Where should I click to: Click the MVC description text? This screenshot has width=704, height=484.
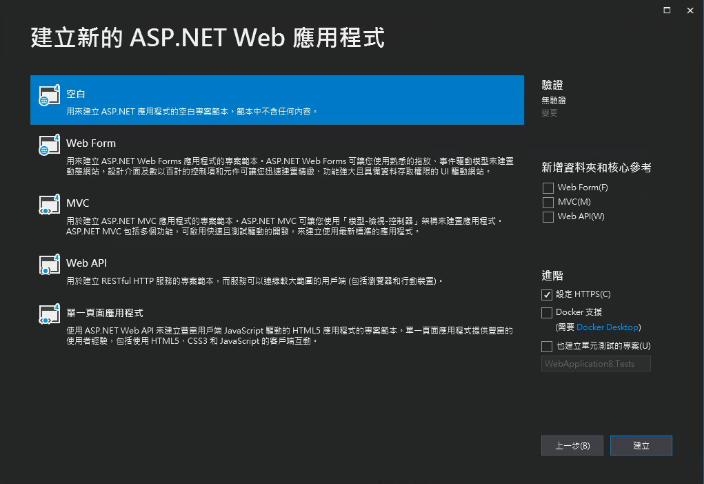(x=284, y=226)
